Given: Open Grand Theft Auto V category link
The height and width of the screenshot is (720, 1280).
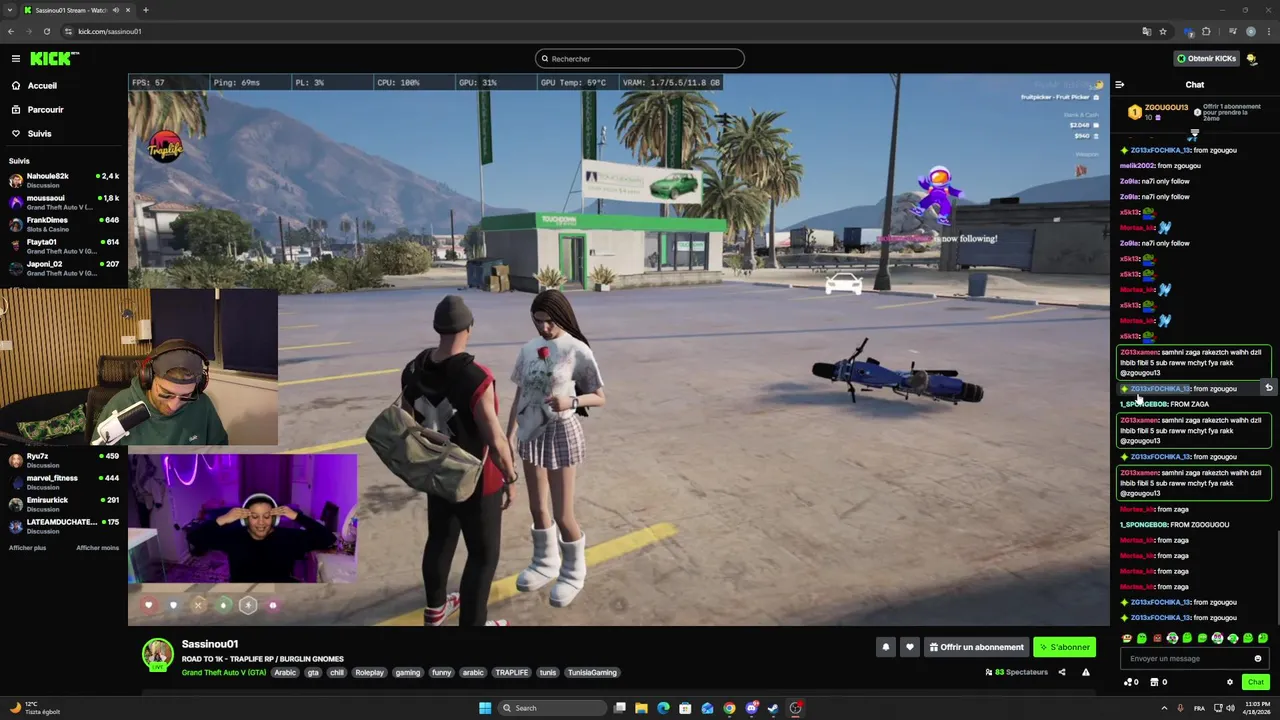Looking at the screenshot, I should click(224, 673).
